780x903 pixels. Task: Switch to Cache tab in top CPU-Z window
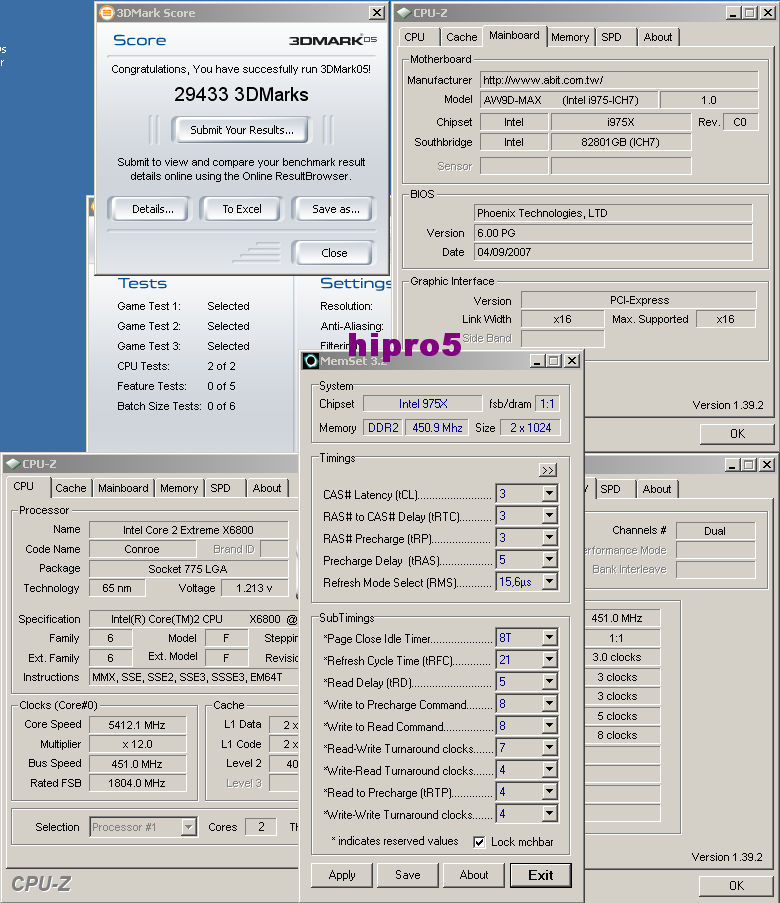click(x=461, y=37)
